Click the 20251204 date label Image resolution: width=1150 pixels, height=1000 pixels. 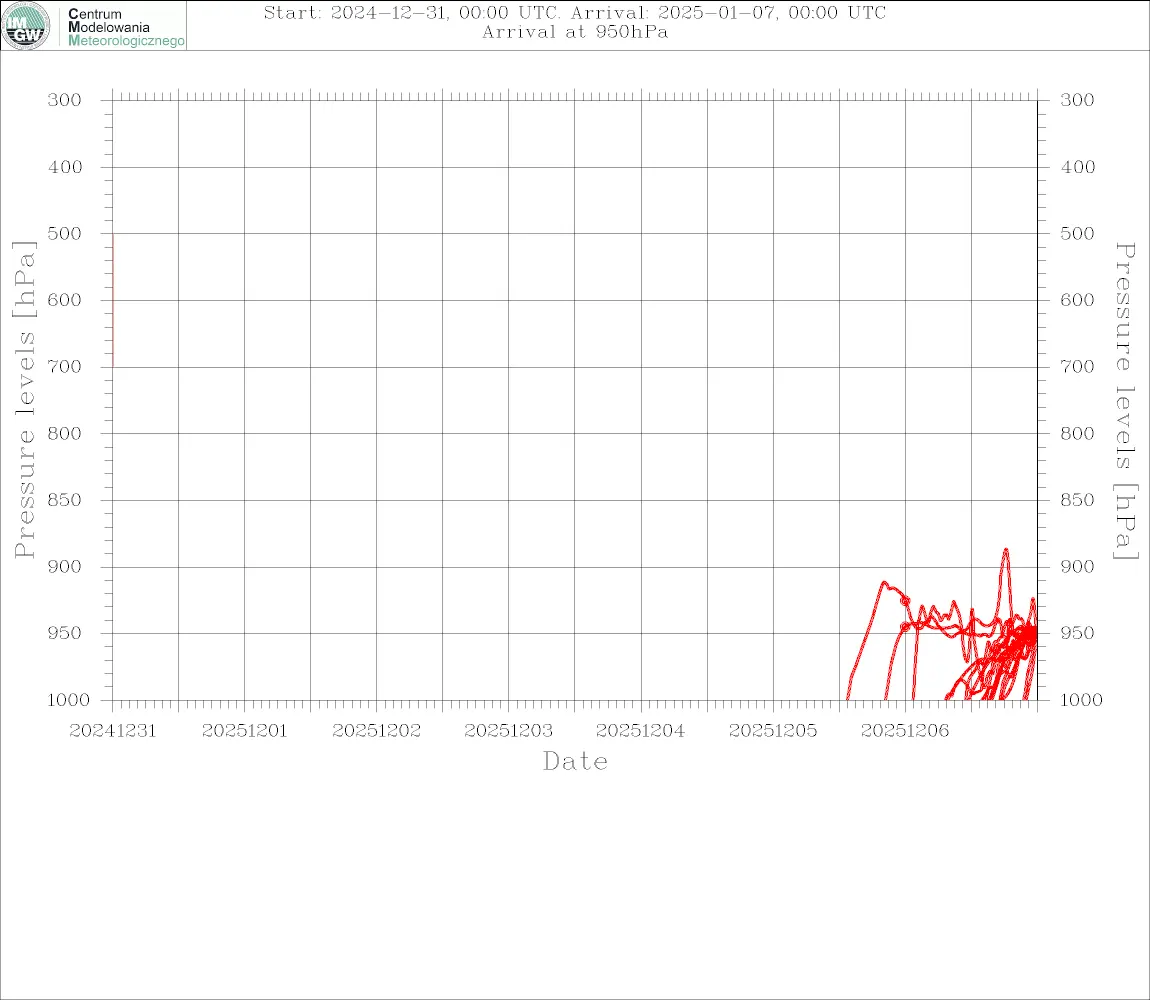640,731
